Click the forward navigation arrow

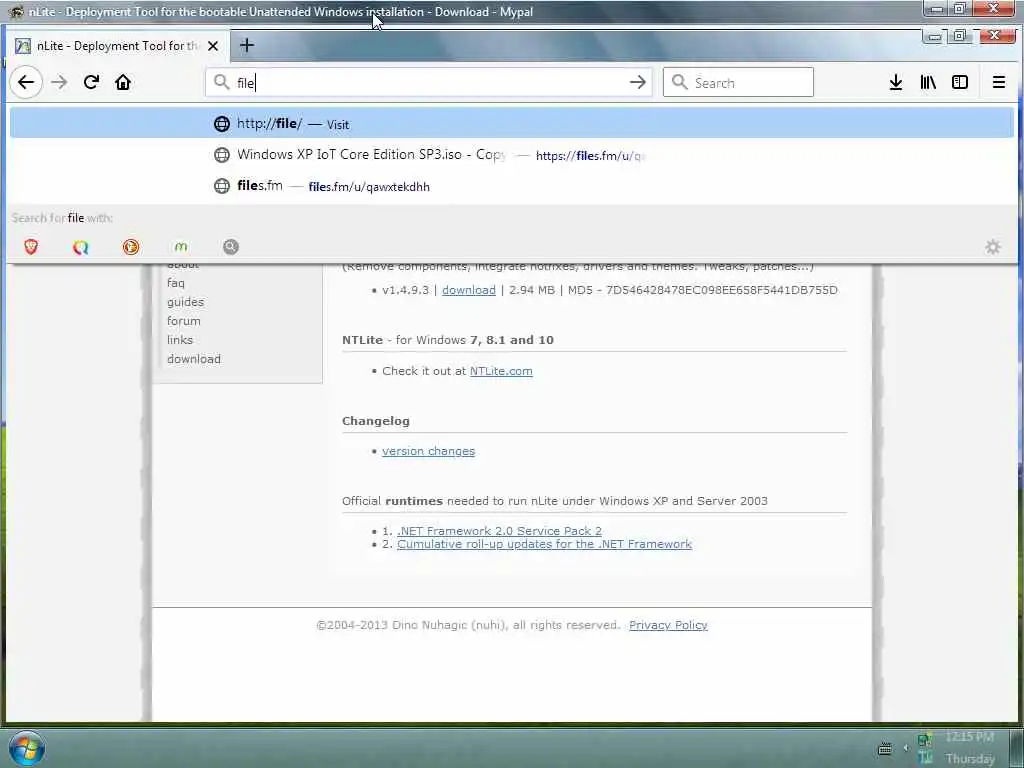pyautogui.click(x=59, y=82)
